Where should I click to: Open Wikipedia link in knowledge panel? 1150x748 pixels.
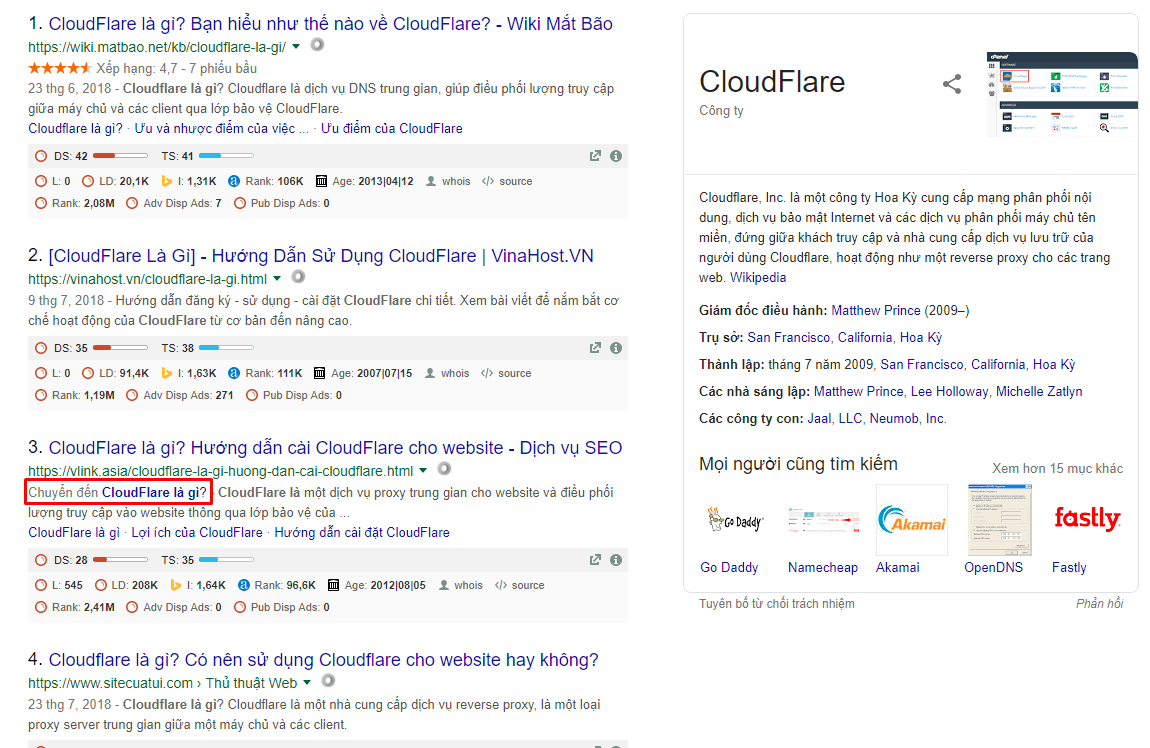pos(758,277)
